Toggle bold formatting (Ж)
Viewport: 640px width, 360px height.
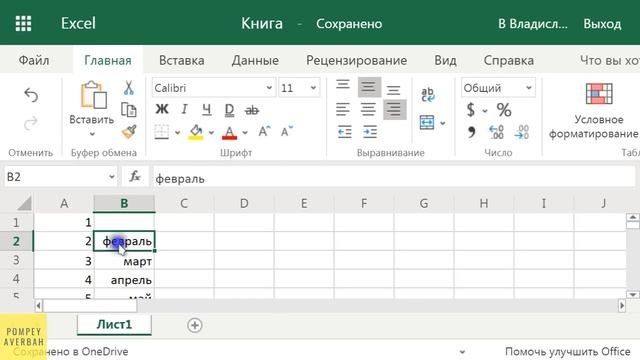click(162, 109)
